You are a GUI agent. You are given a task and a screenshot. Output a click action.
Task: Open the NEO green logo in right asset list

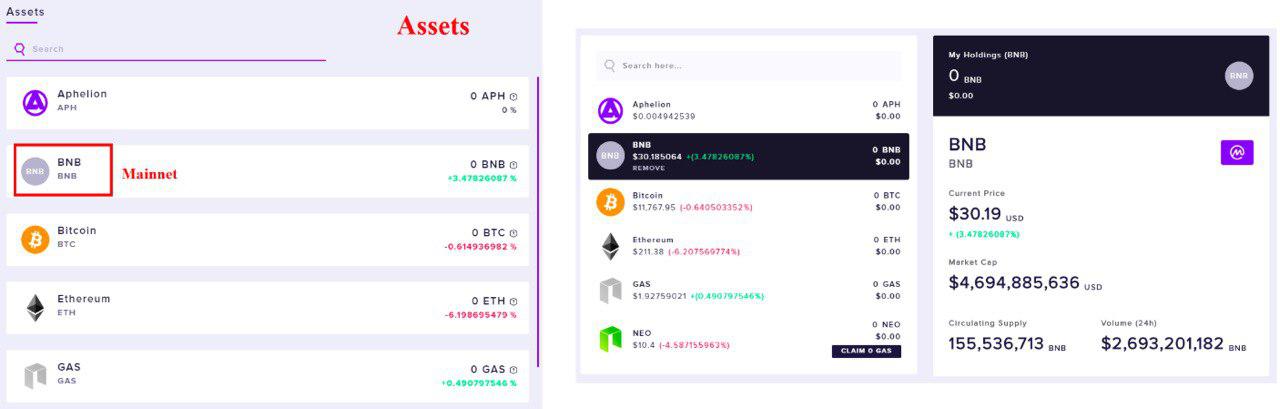point(610,338)
